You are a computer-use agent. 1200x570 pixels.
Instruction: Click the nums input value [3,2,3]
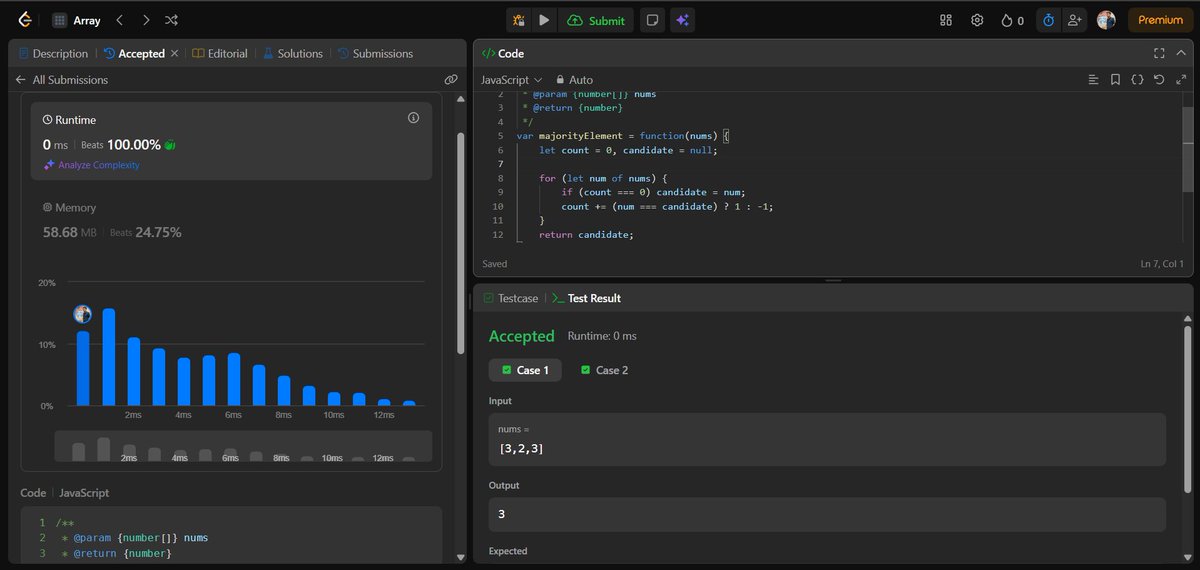pyautogui.click(x=521, y=449)
